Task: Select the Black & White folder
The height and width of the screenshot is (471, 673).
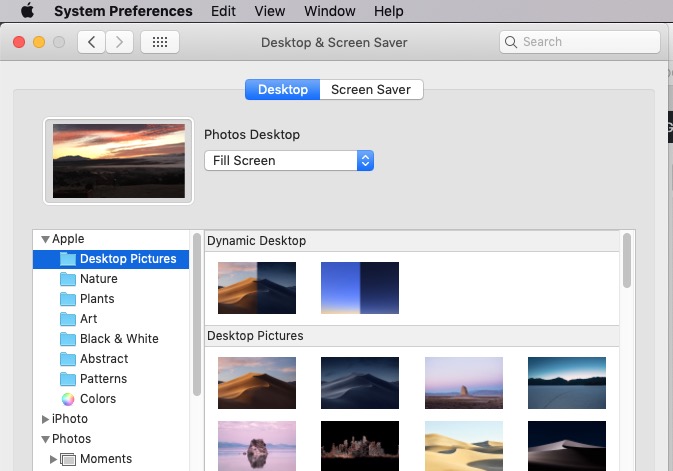Action: coord(111,339)
